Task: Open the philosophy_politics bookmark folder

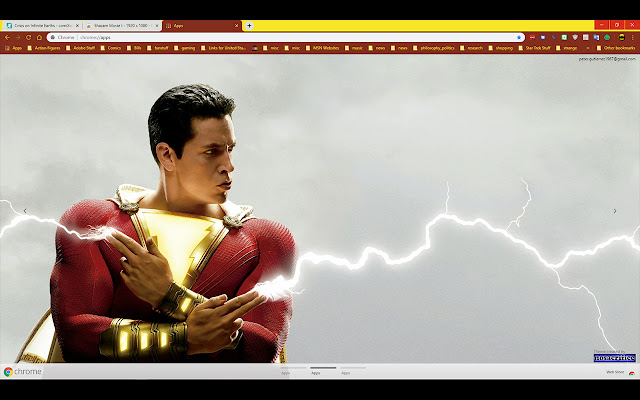Action: (x=434, y=48)
